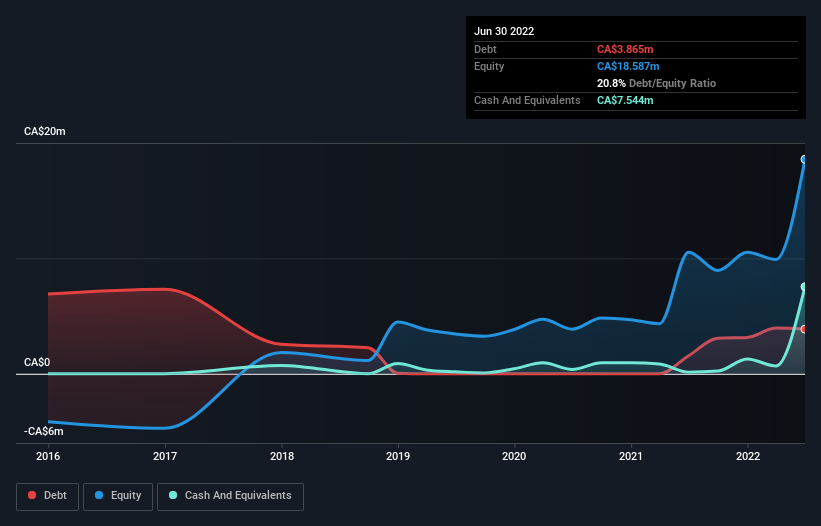Click the CA$20m y-axis label
Image resolution: width=821 pixels, height=526 pixels.
(45, 131)
